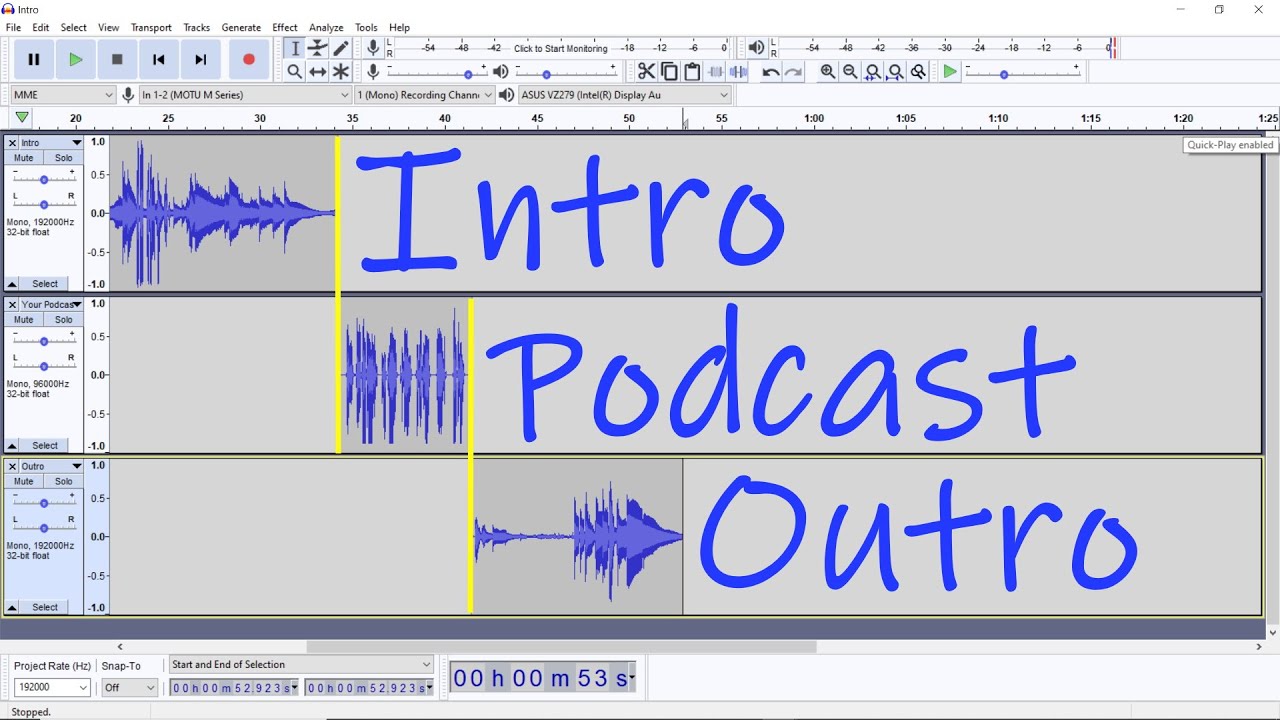This screenshot has width=1280, height=720.
Task: Zoom Out on the timeline
Action: coord(850,71)
